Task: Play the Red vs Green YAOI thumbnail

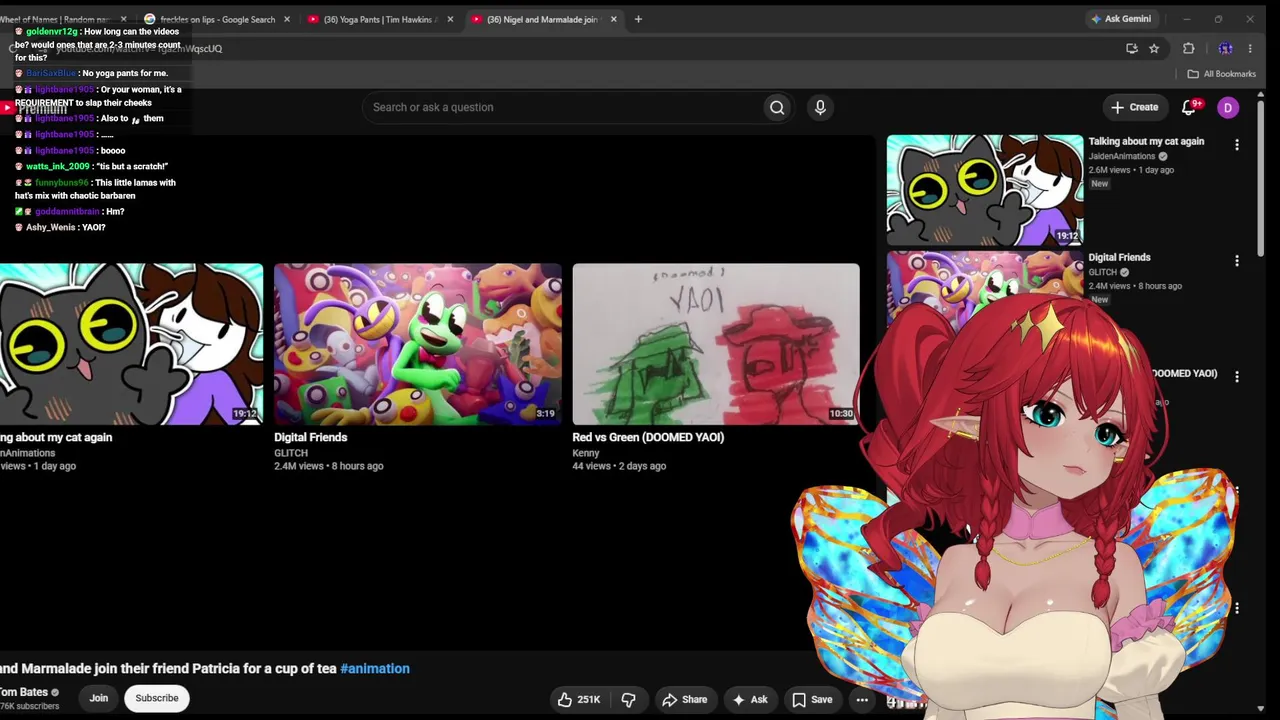Action: pos(716,344)
